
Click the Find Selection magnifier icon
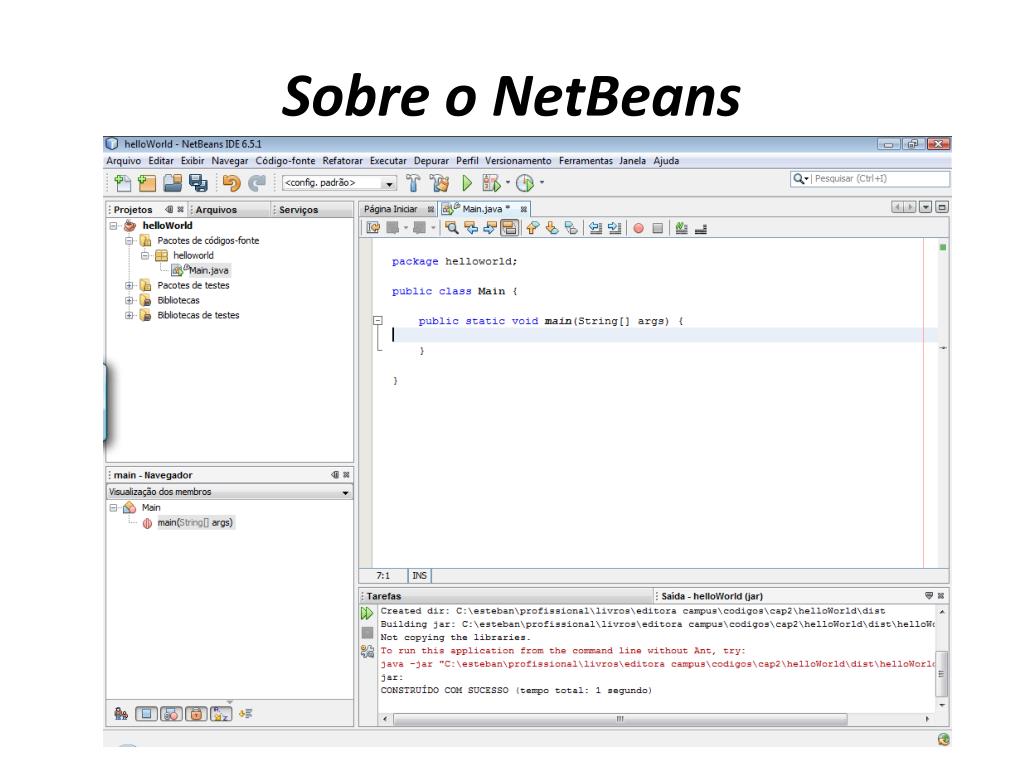point(451,228)
